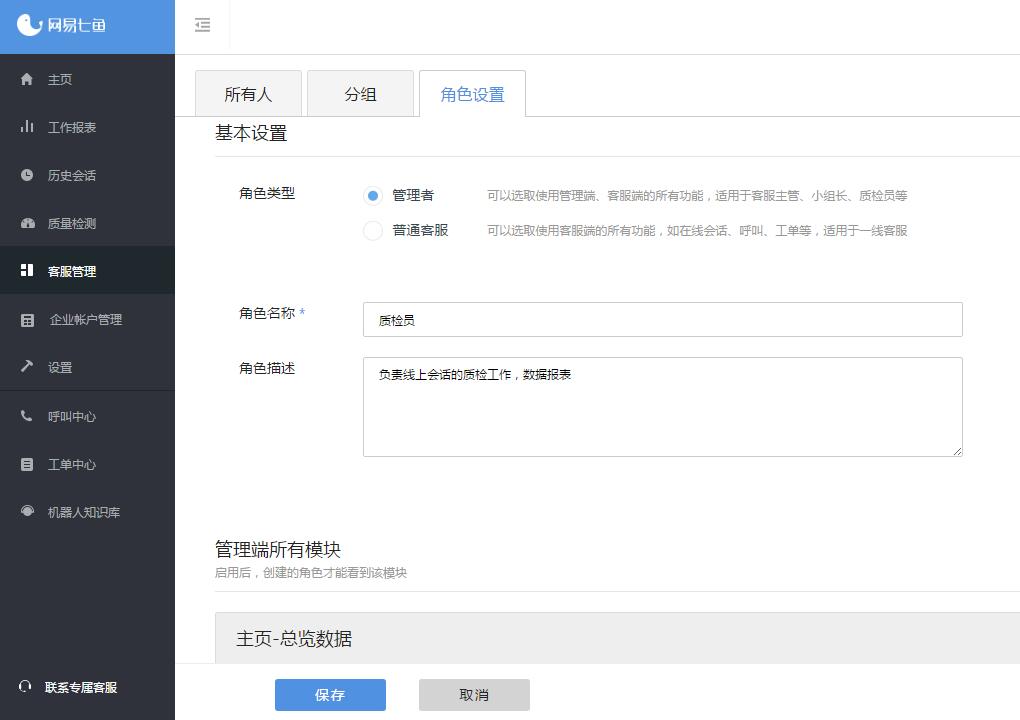Click the 角色类型 field label
This screenshot has height=720, width=1020.
[267, 193]
